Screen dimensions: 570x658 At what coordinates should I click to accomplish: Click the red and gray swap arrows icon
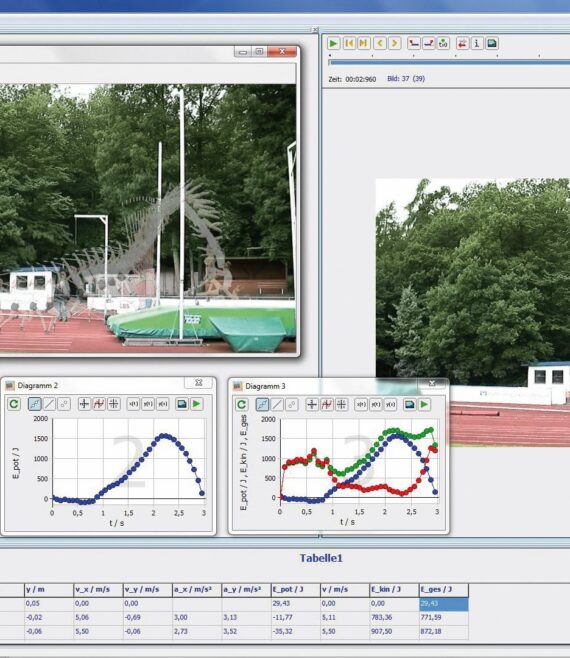462,43
